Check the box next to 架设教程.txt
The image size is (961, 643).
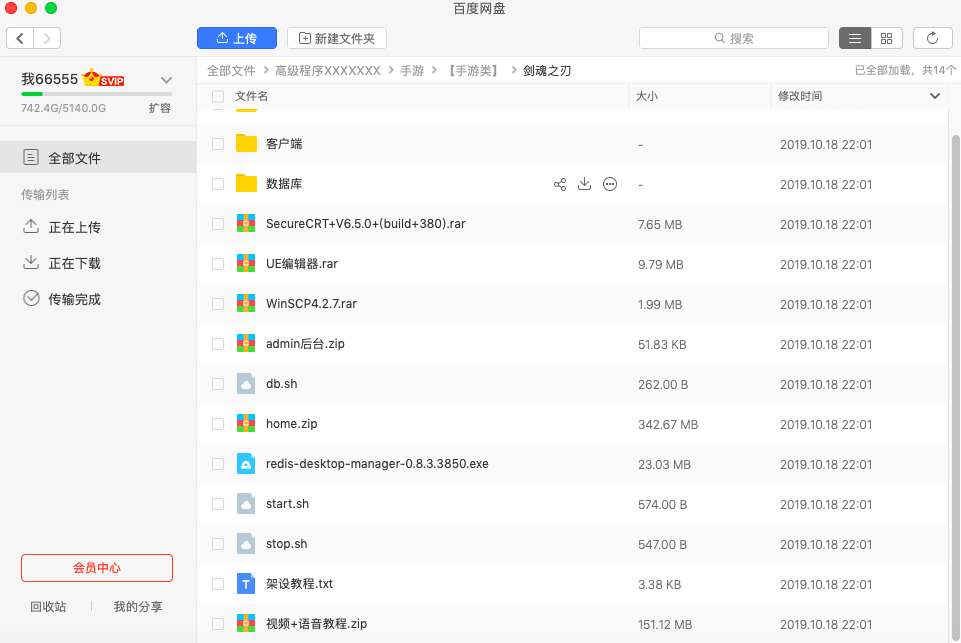218,584
